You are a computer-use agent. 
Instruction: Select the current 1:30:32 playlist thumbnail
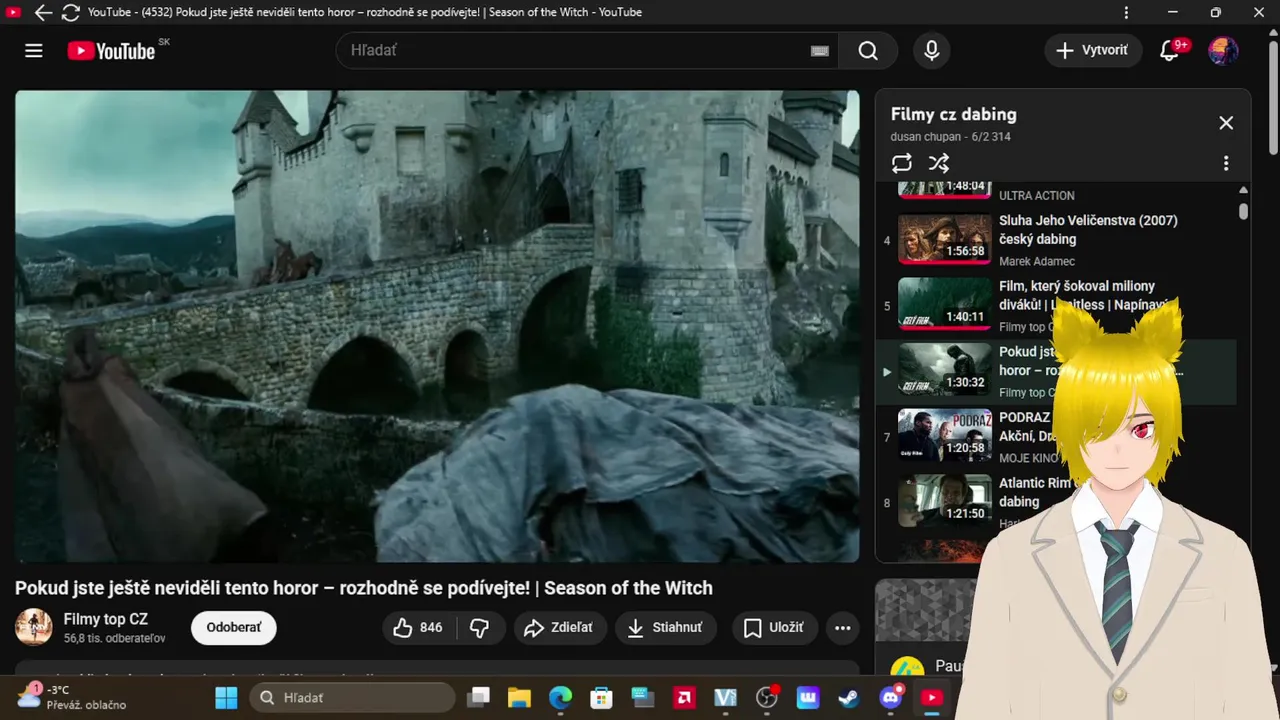tap(944, 371)
